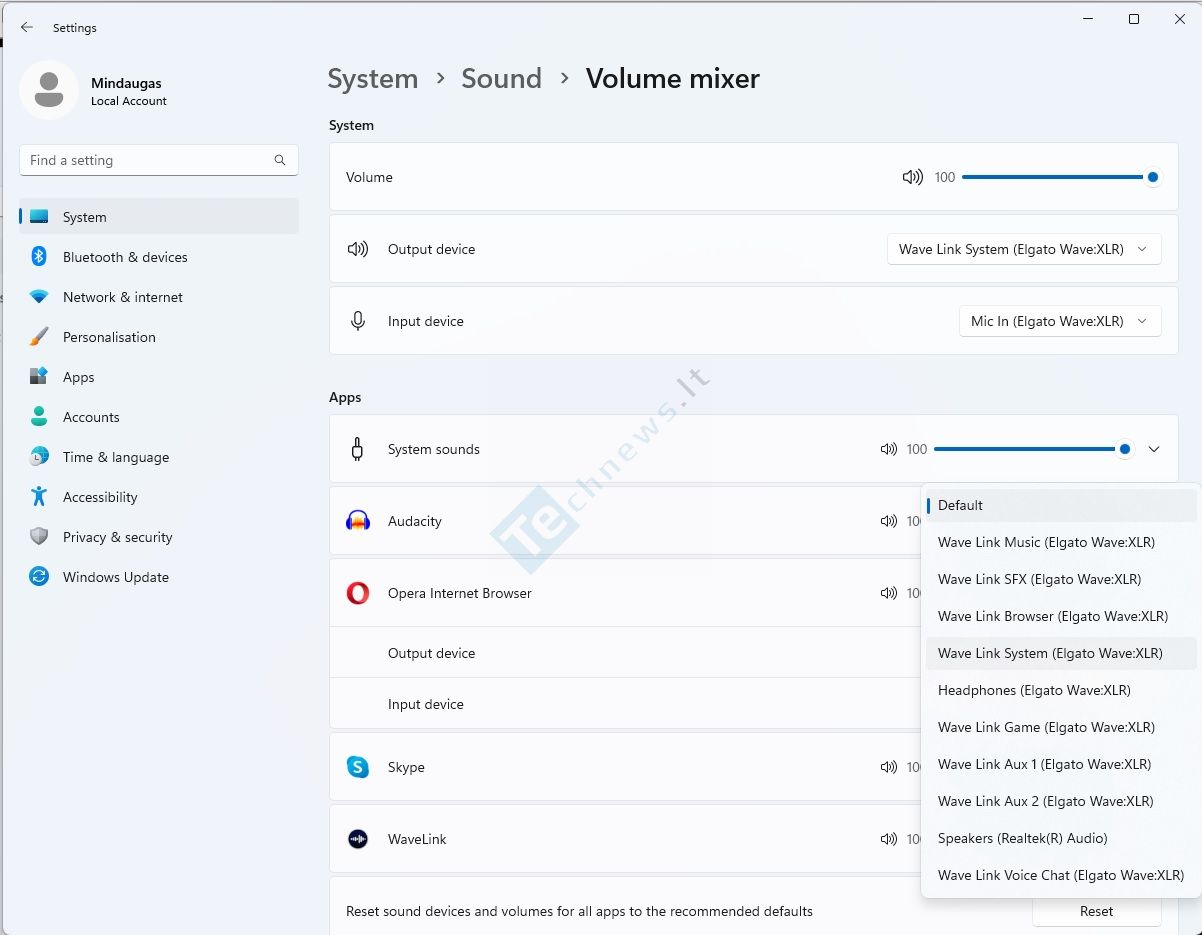
Task: Click the Privacy shield icon in sidebar
Action: pyautogui.click(x=39, y=537)
